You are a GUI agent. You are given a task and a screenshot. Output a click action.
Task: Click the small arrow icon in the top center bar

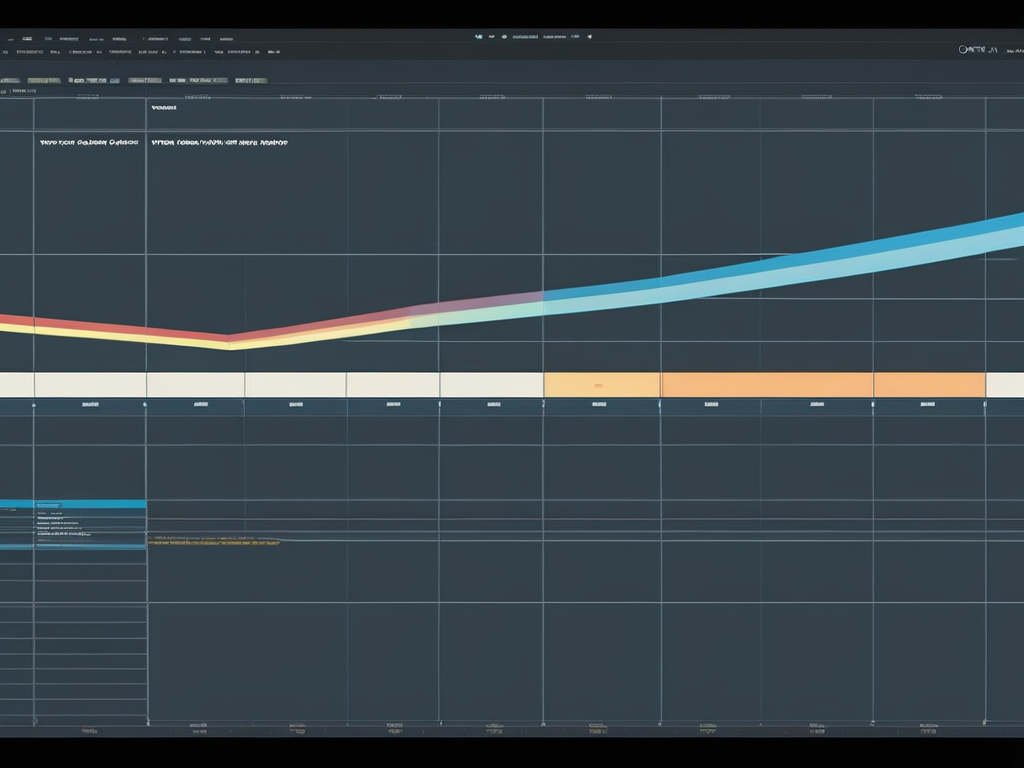[x=589, y=36]
